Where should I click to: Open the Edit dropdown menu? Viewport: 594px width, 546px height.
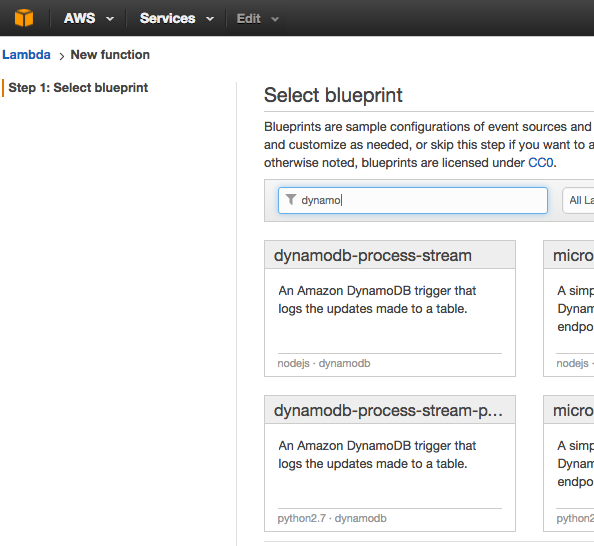tap(258, 19)
